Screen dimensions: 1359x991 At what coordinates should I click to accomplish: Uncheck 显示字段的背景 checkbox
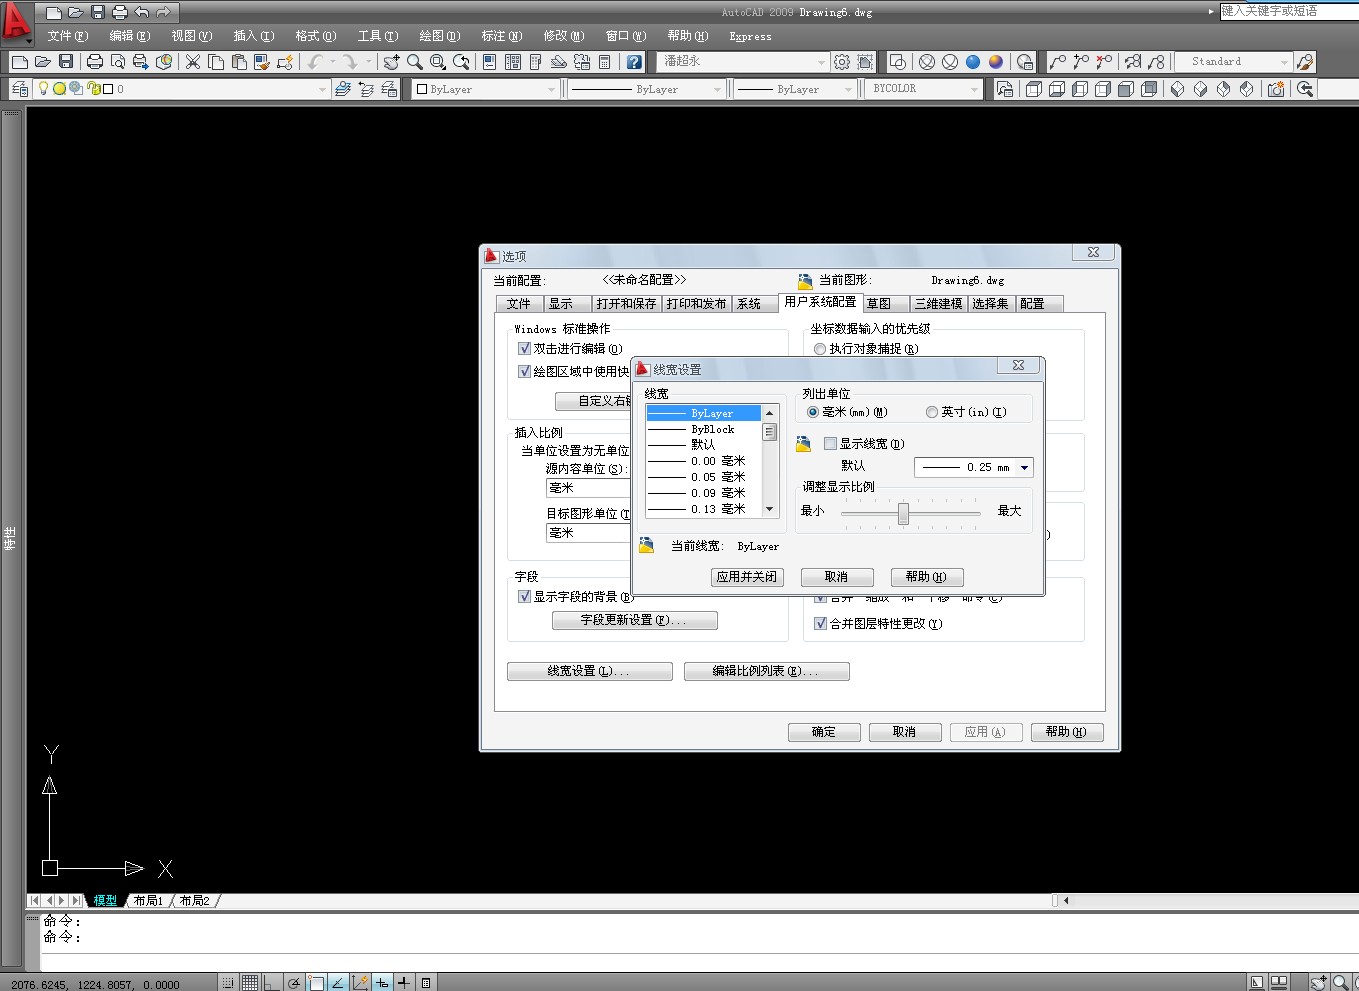(x=524, y=596)
